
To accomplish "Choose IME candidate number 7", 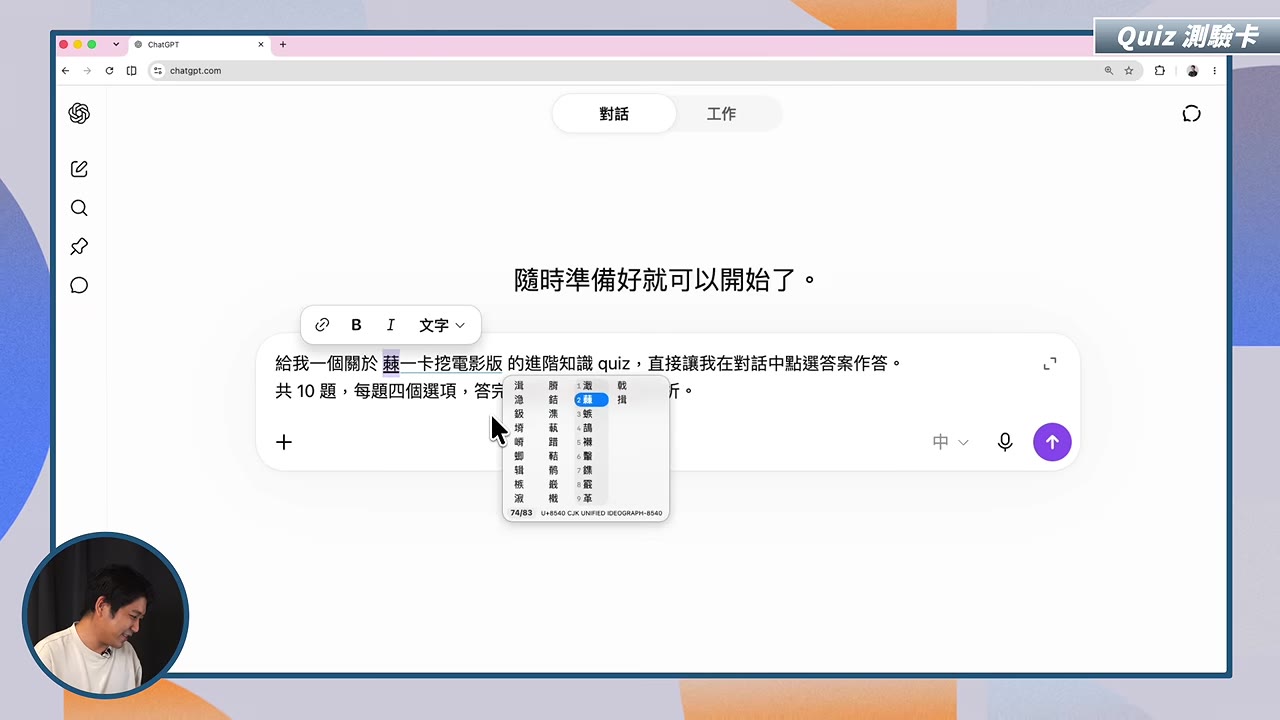I will coord(590,470).
